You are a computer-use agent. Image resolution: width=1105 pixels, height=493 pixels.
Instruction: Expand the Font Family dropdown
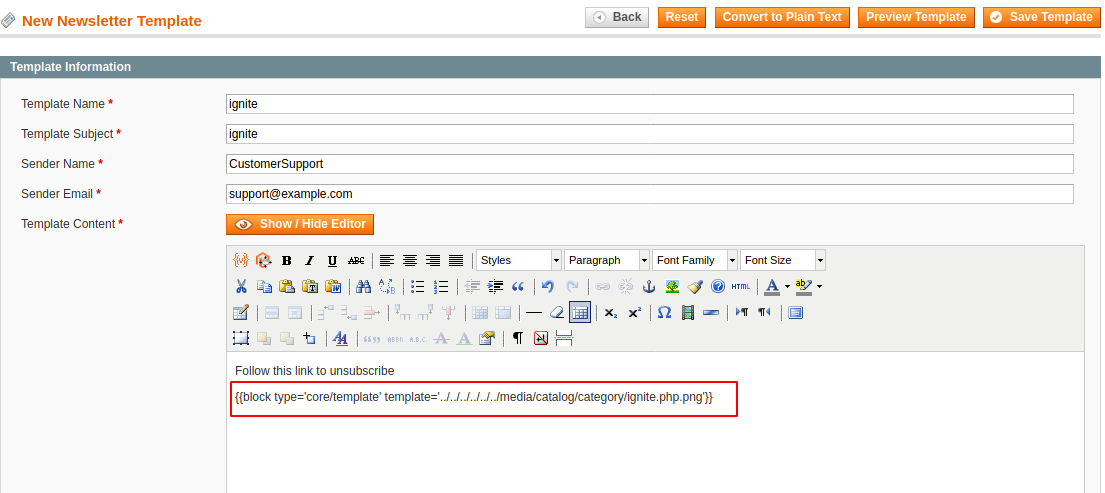coord(695,260)
